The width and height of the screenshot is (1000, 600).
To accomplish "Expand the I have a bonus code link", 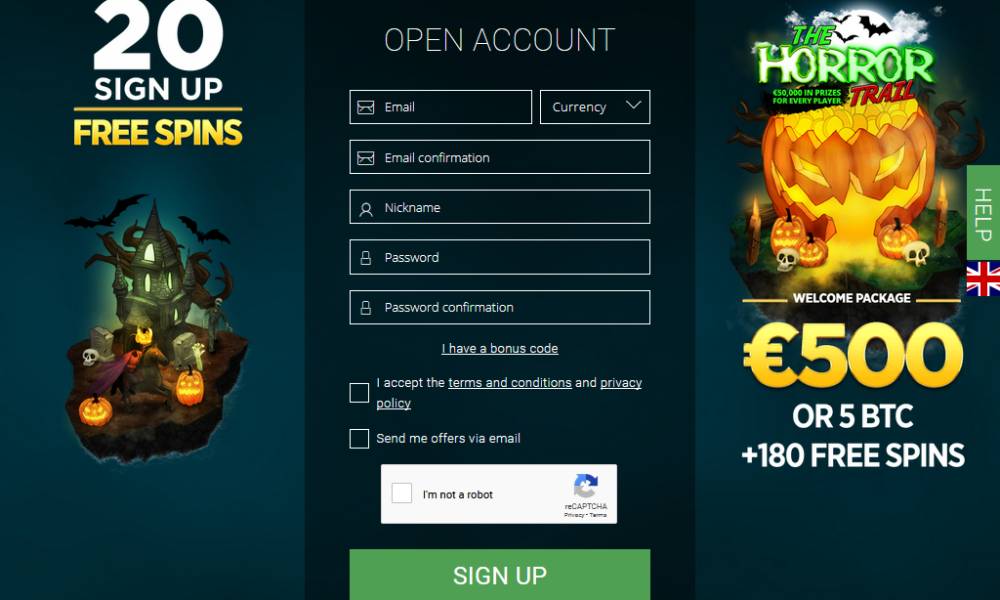I will pyautogui.click(x=500, y=349).
